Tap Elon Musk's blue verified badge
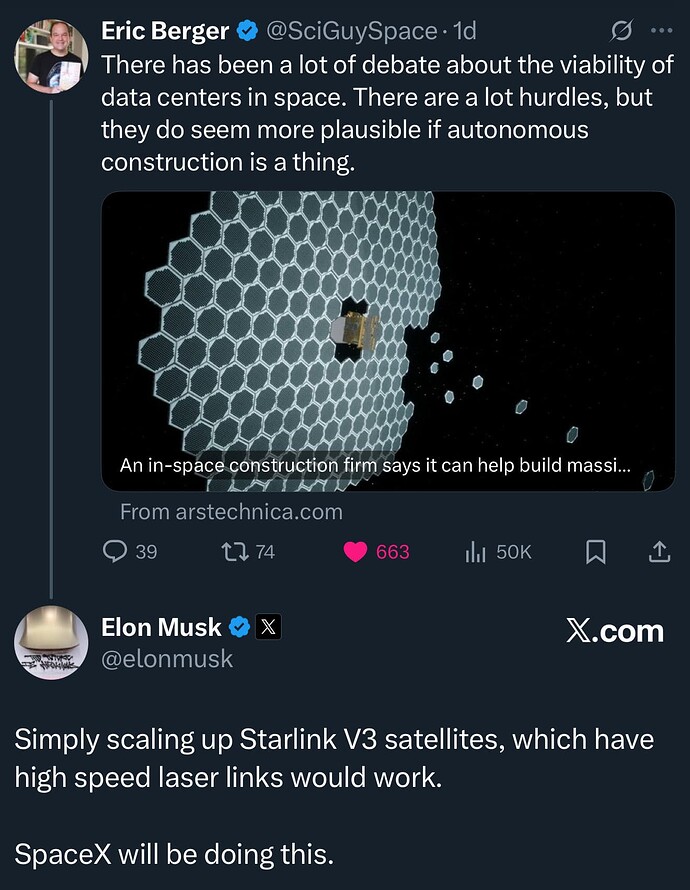Viewport: 690px width, 890px height. pyautogui.click(x=239, y=627)
